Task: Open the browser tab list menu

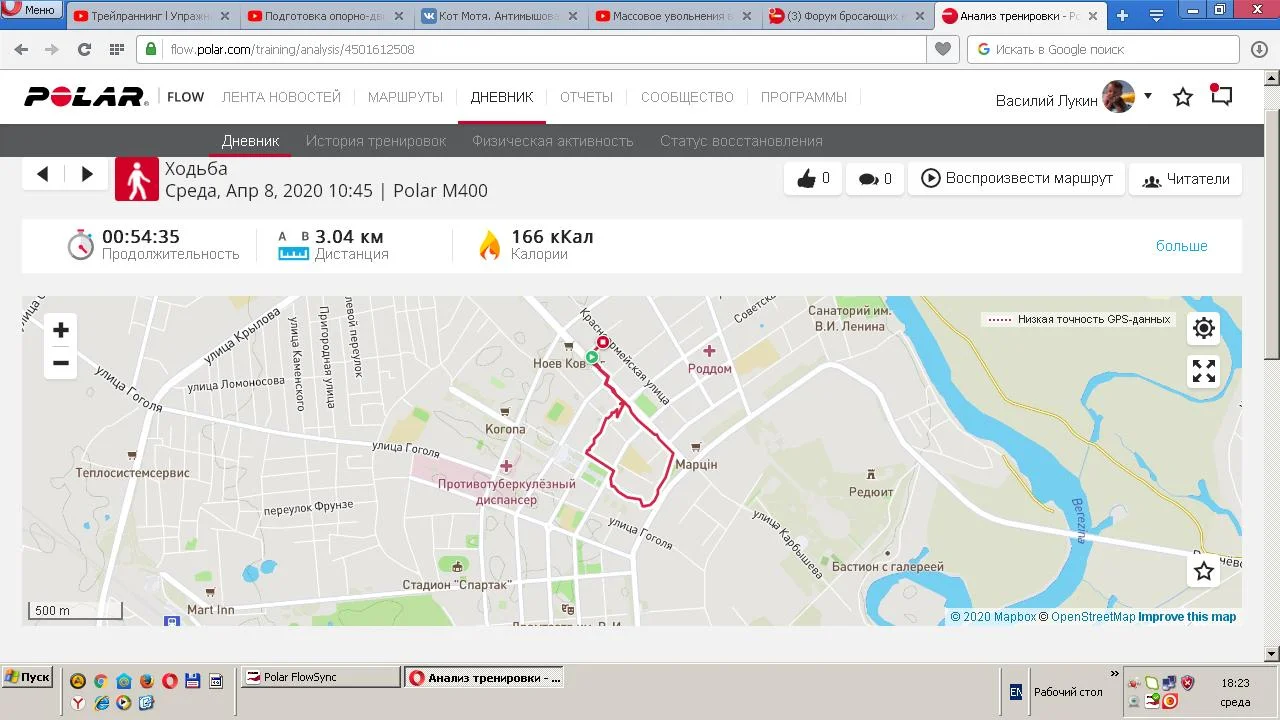Action: tap(1156, 15)
